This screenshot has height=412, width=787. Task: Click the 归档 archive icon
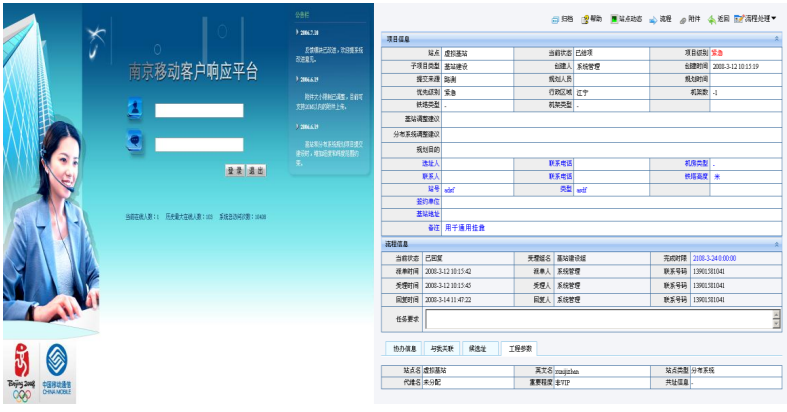555,20
